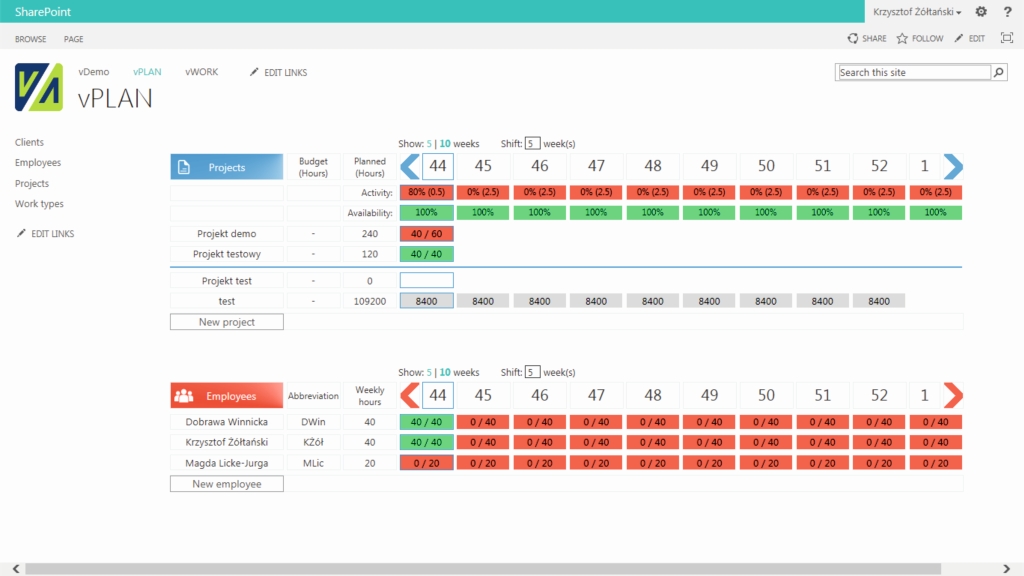Navigate to vPLAN in top nav
The width and height of the screenshot is (1024, 576).
pyautogui.click(x=147, y=72)
